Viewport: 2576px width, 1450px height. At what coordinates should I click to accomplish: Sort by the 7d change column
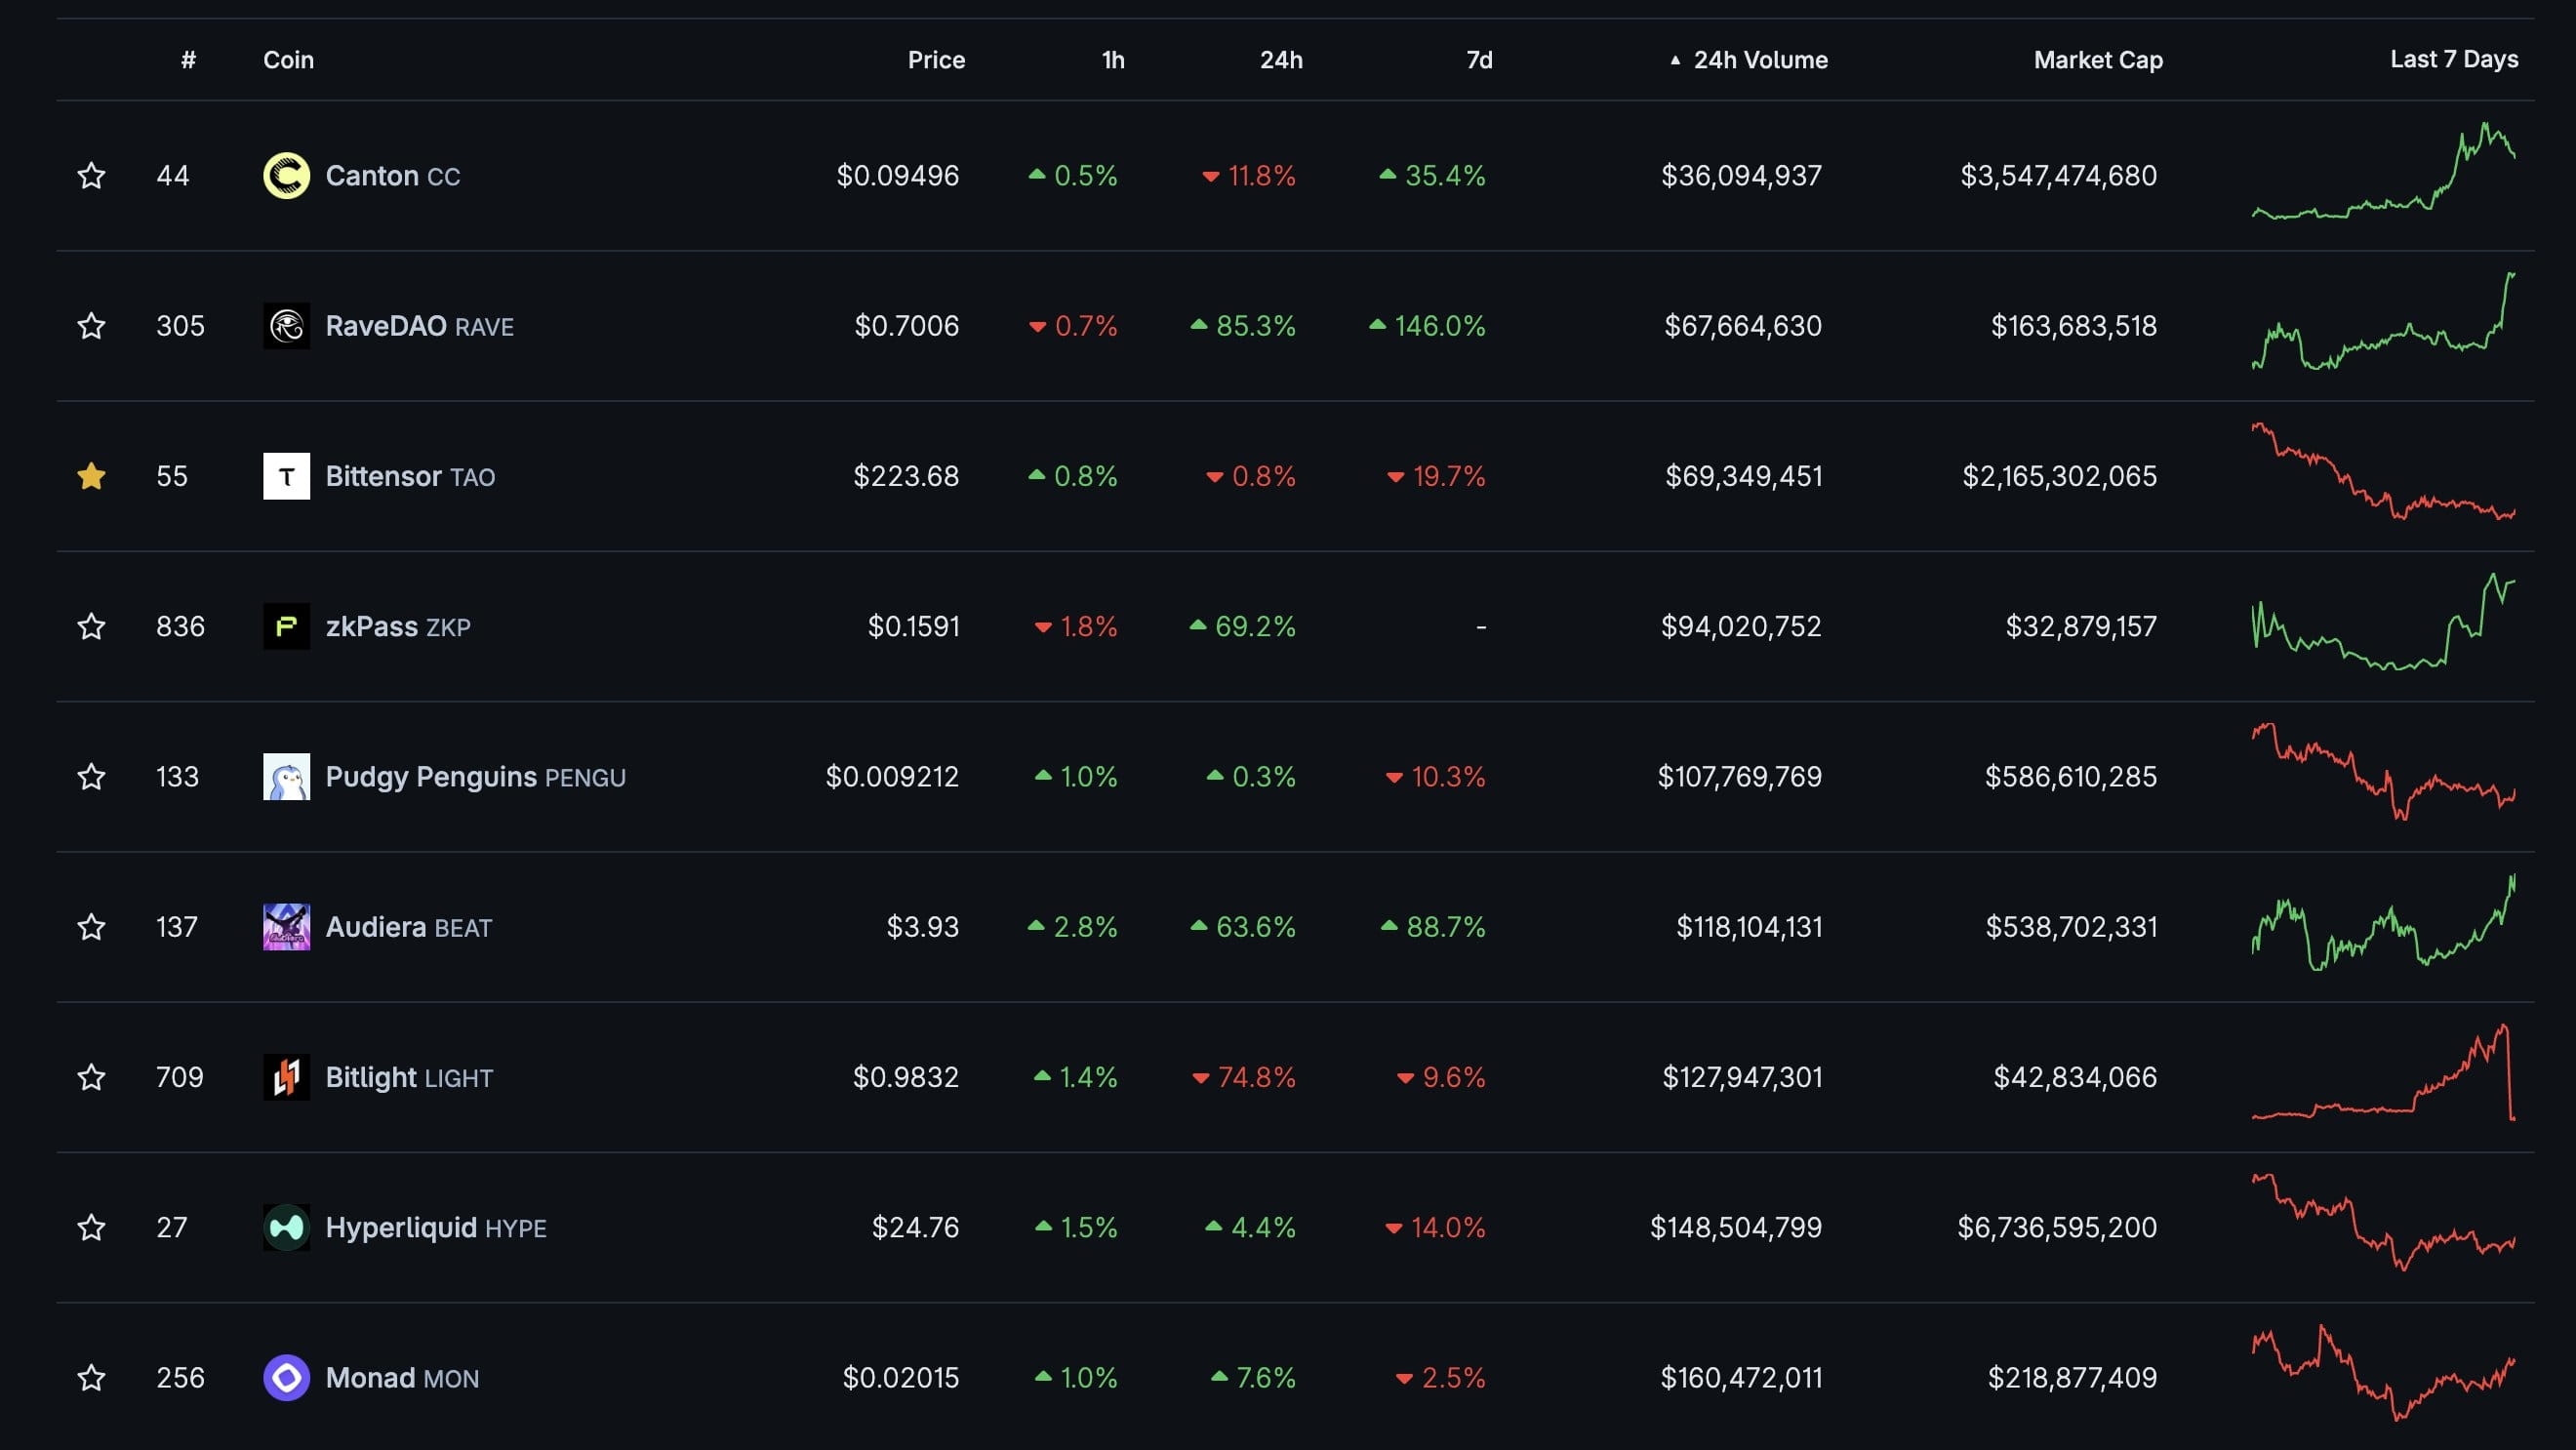tap(1478, 60)
